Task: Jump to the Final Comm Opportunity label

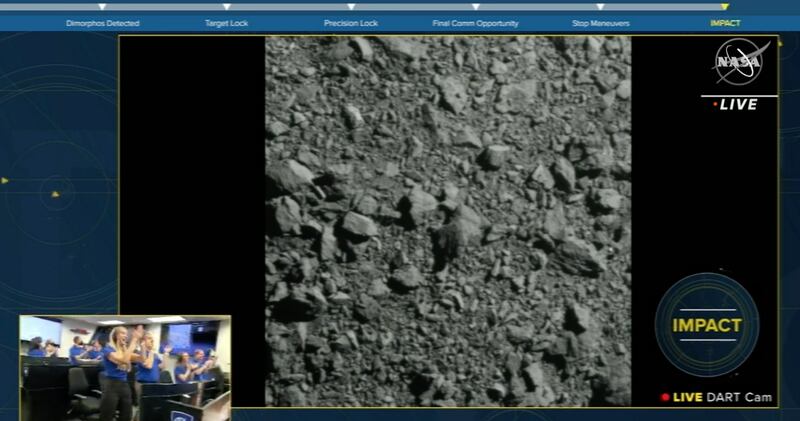Action: pos(474,22)
